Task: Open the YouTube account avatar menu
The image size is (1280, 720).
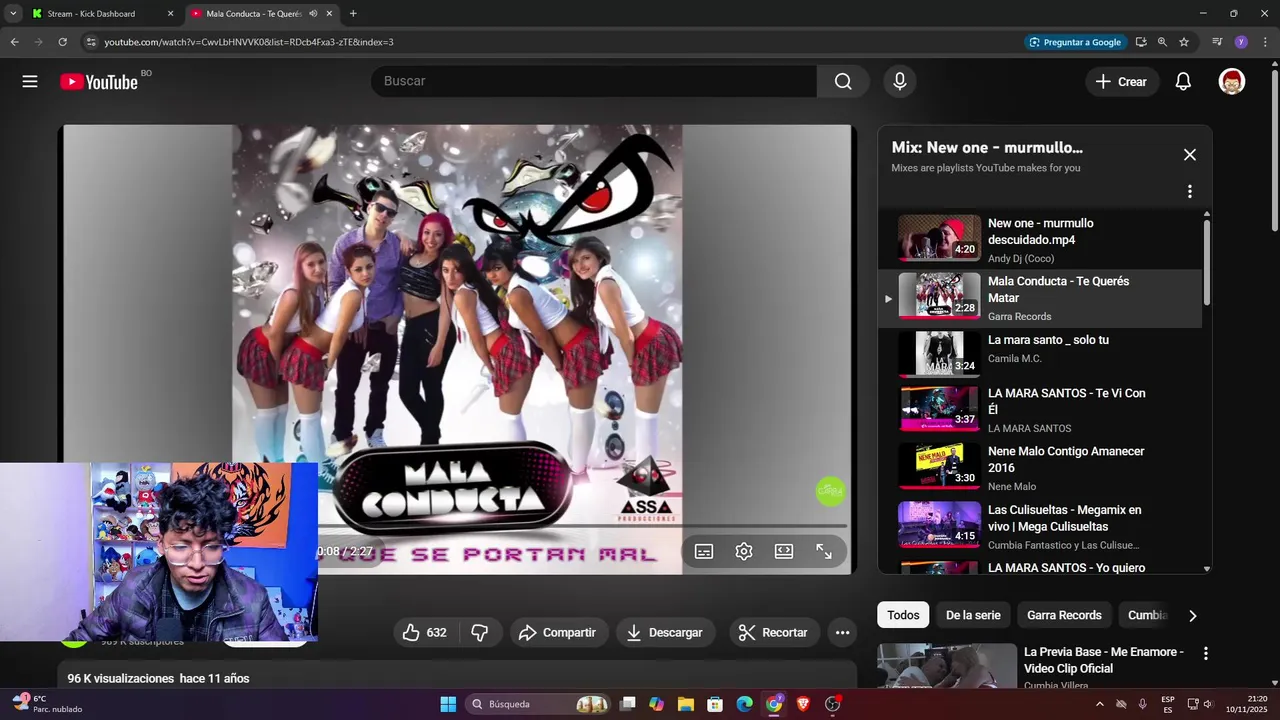Action: 1232,82
